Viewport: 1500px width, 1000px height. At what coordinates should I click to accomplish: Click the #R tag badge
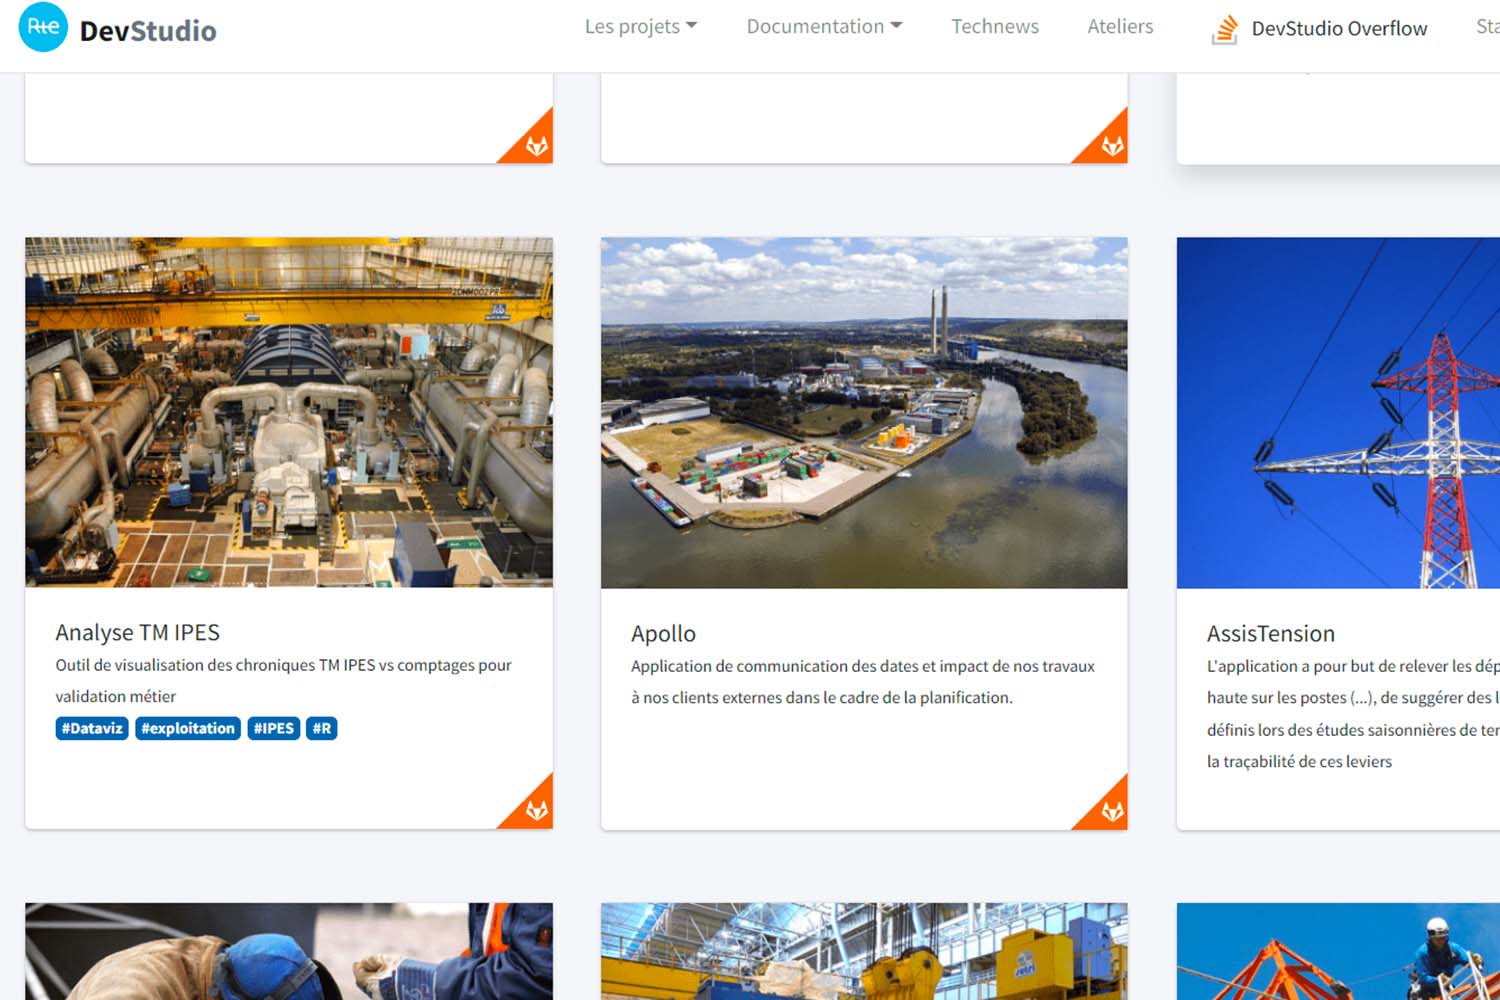(x=321, y=728)
